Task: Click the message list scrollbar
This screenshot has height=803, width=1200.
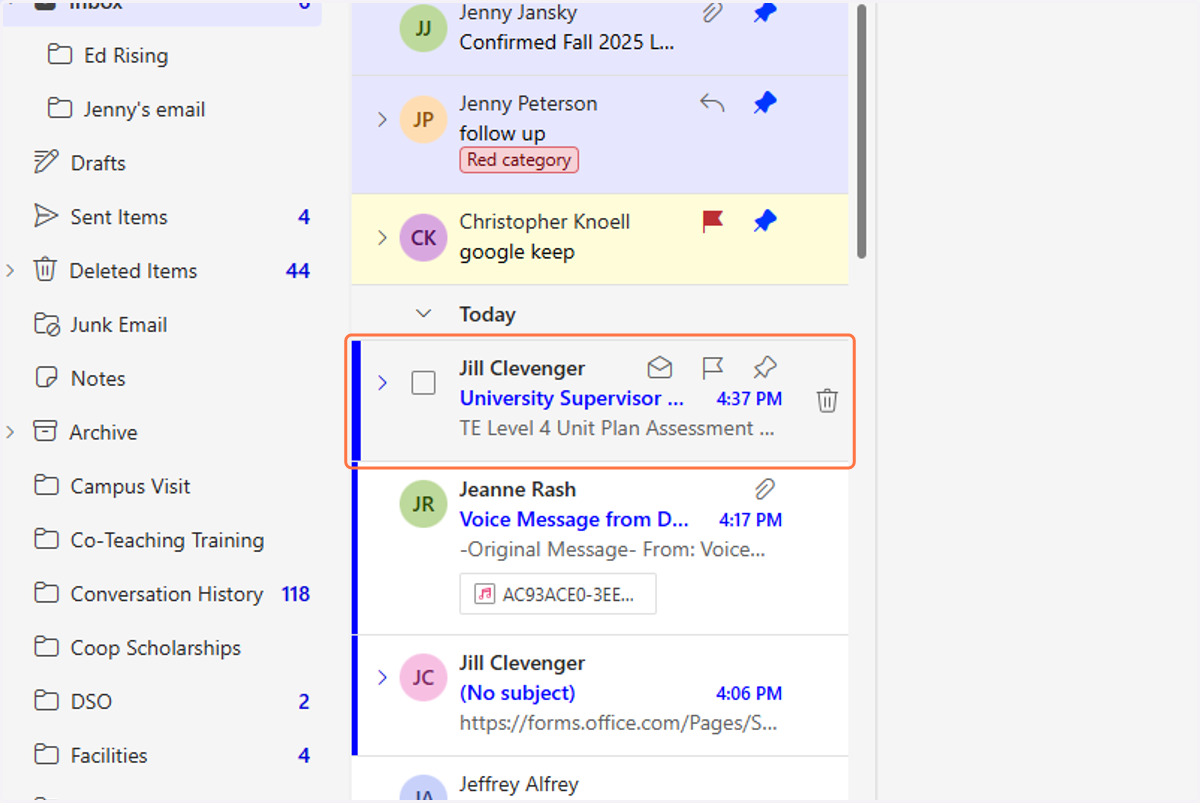Action: coord(862,131)
